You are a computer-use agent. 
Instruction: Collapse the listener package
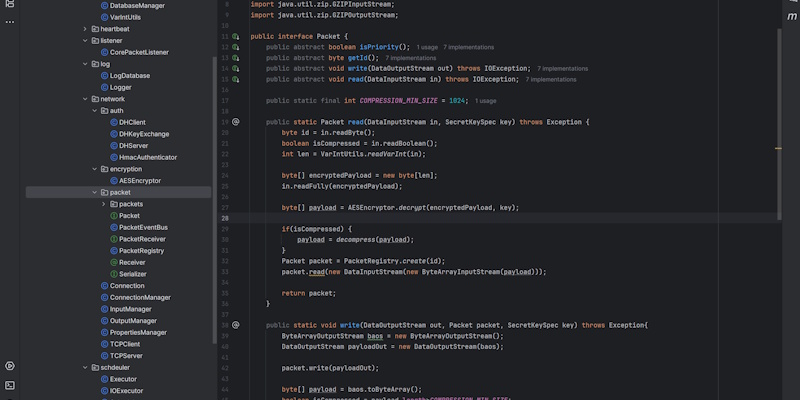pyautogui.click(x=85, y=40)
